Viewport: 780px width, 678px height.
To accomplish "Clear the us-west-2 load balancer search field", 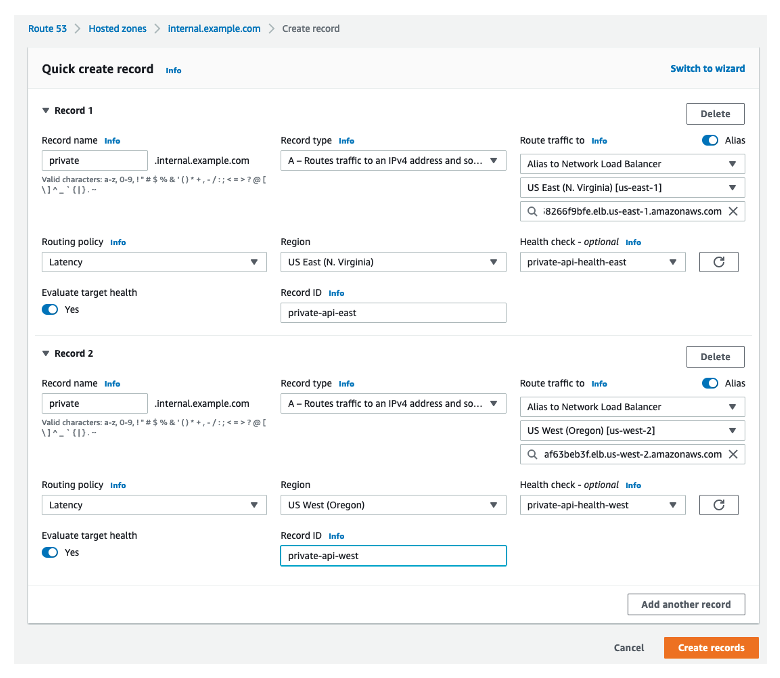I will [733, 455].
